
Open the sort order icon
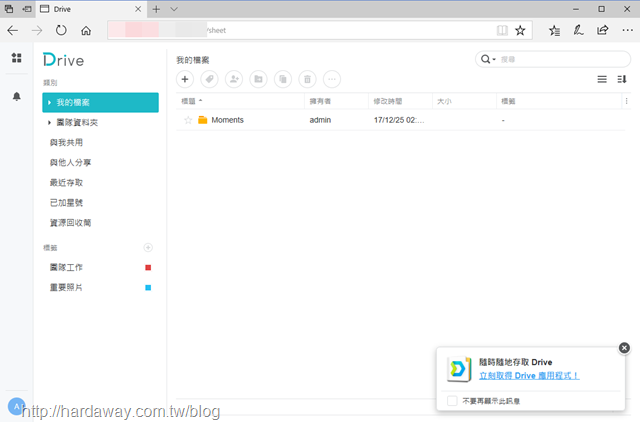coord(622,79)
